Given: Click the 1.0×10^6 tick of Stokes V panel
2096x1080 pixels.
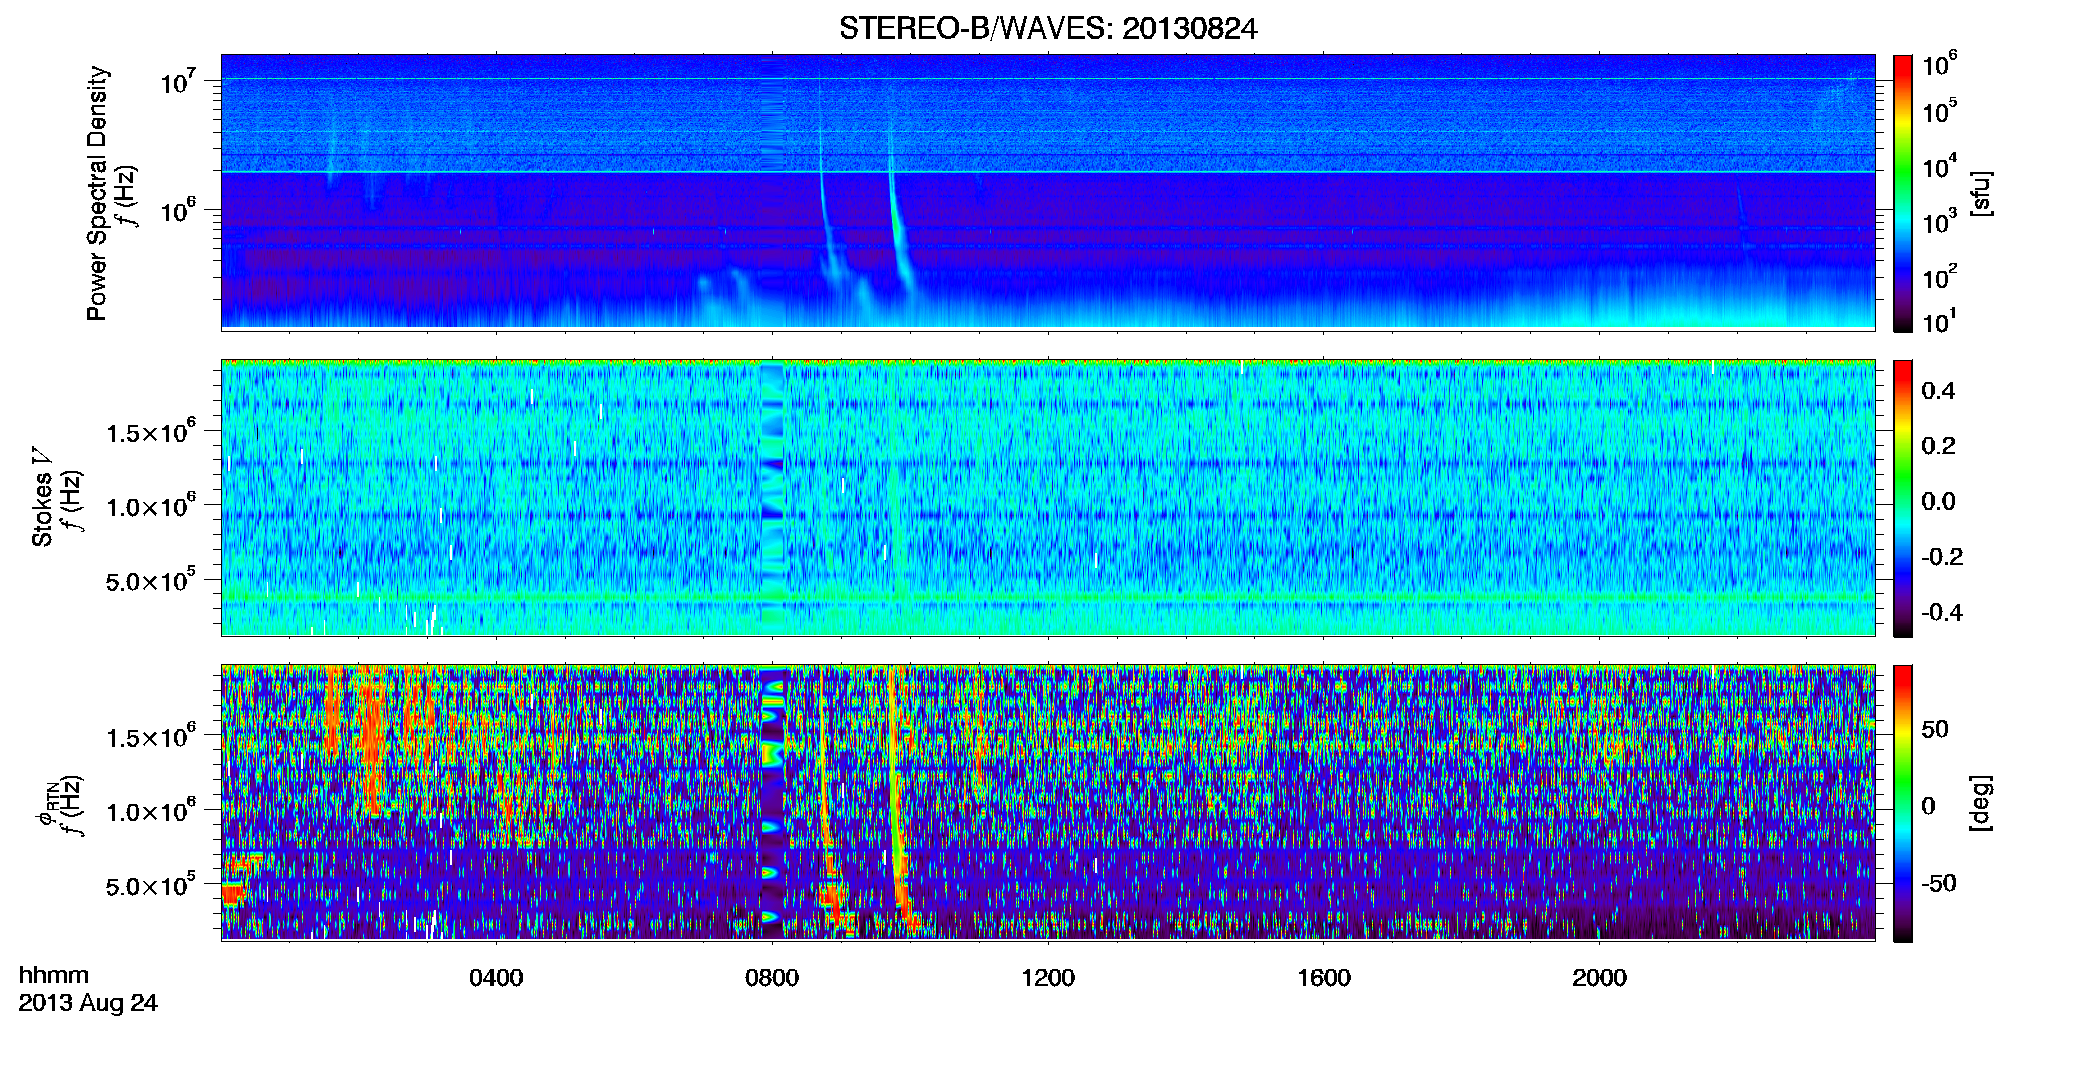Looking at the screenshot, I should [x=151, y=505].
